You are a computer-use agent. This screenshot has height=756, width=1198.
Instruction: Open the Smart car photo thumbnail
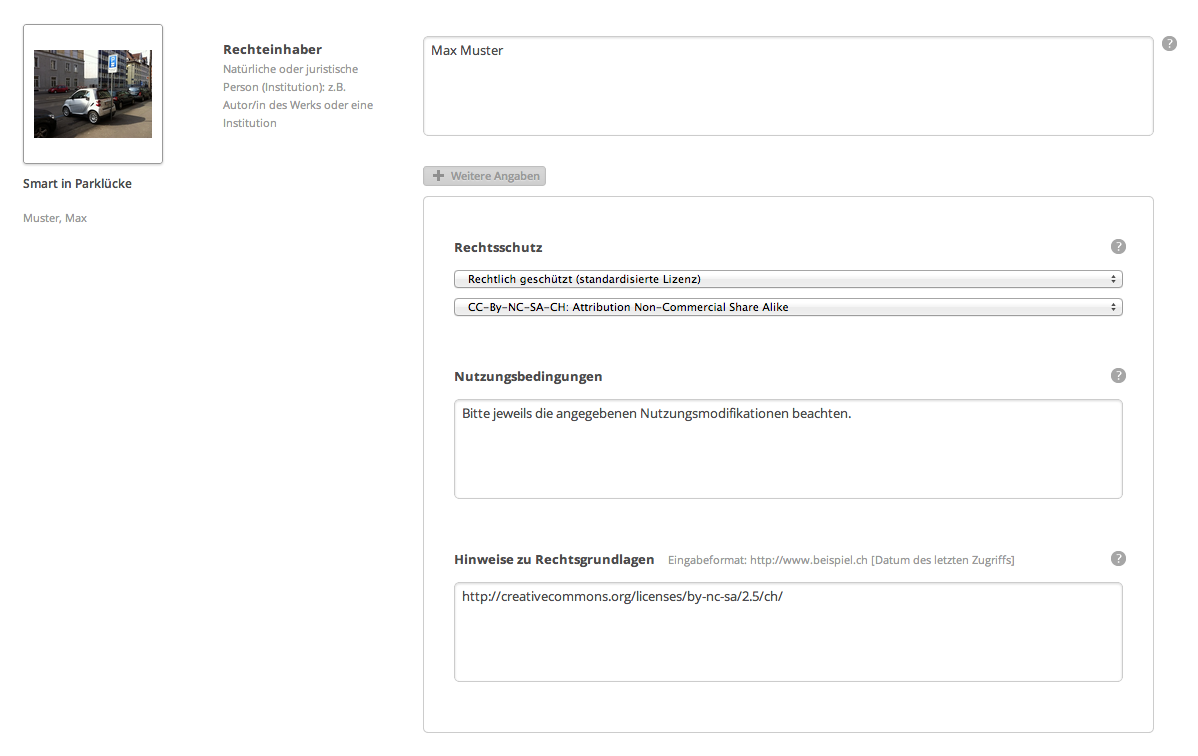click(93, 94)
